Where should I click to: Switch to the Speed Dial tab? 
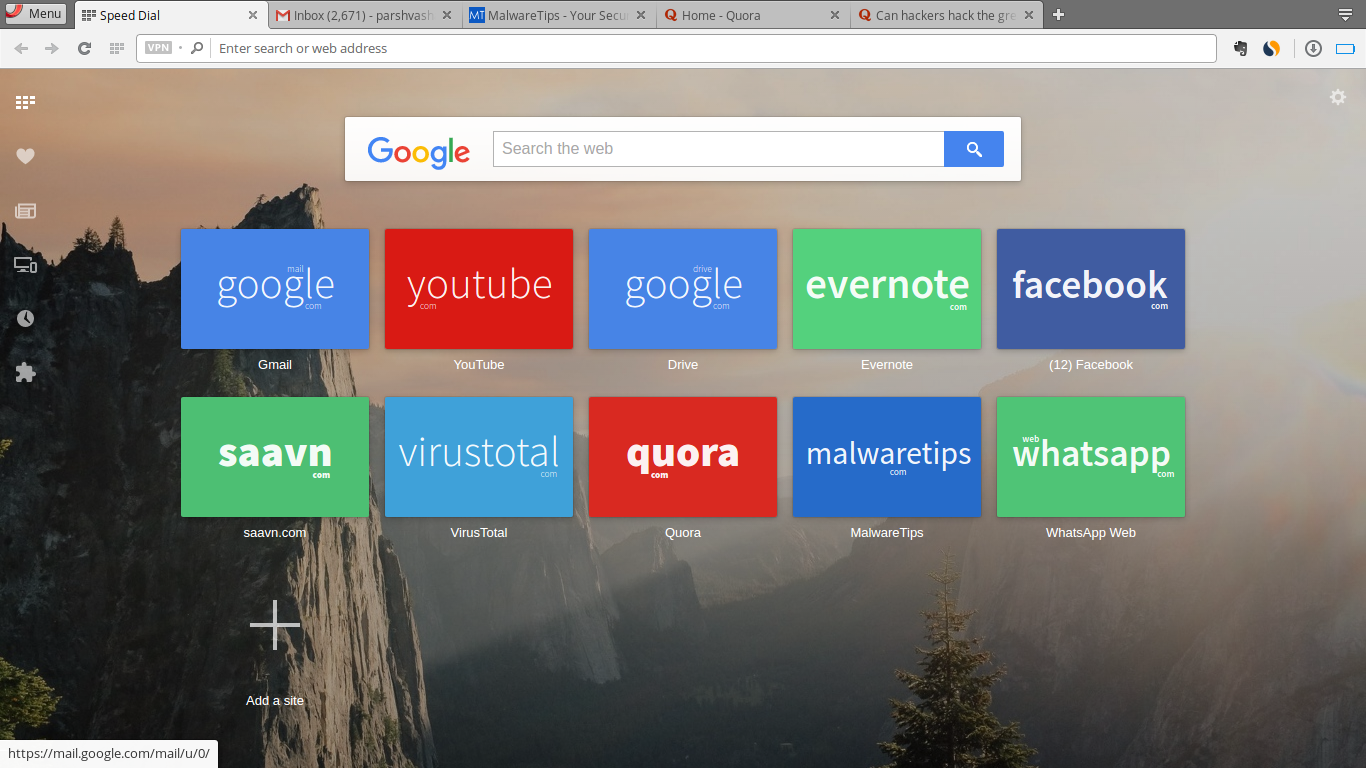click(x=170, y=15)
